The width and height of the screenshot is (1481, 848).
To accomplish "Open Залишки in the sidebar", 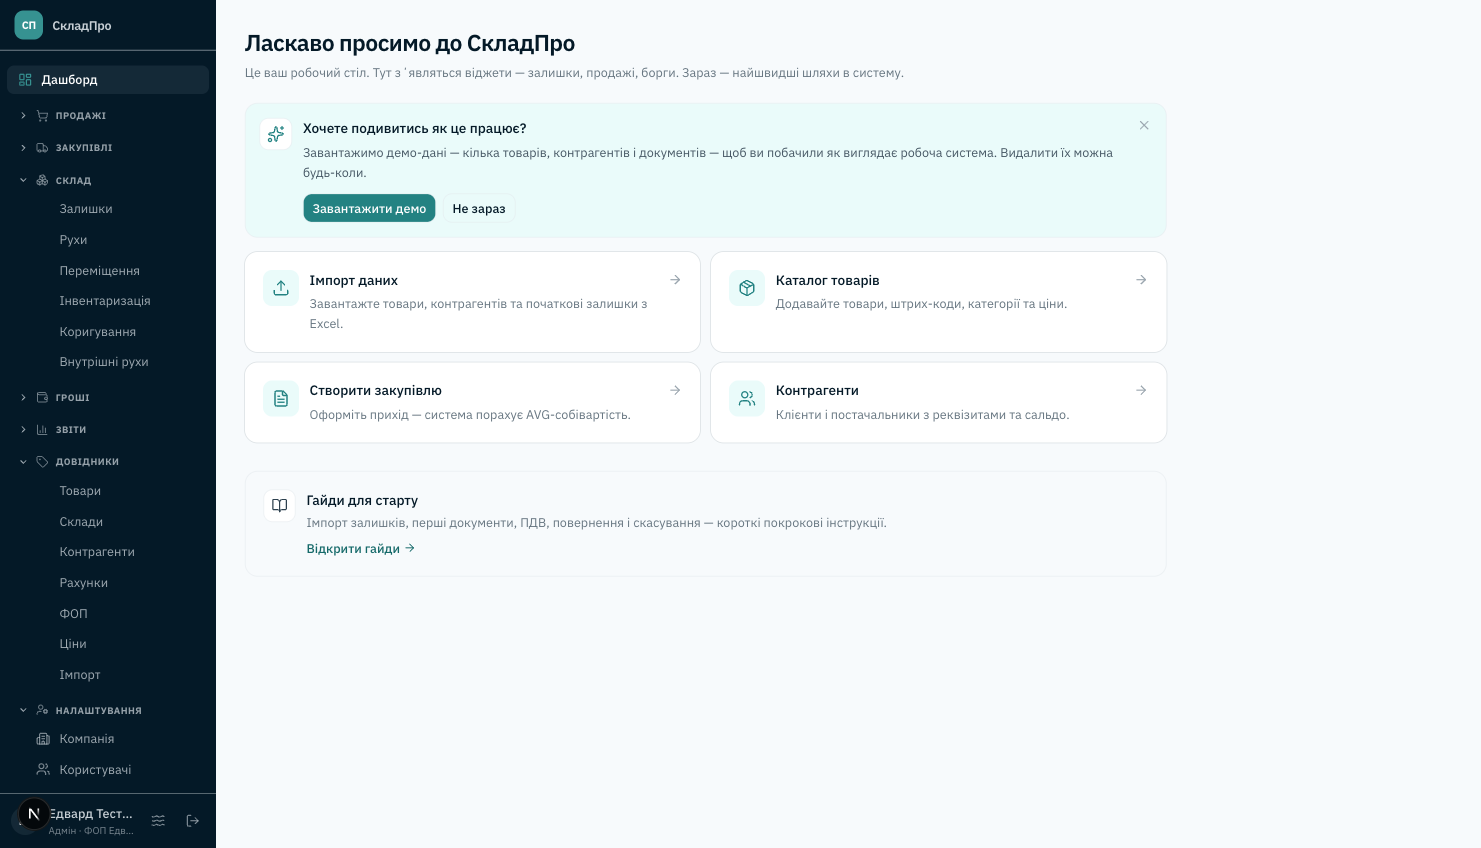I will pos(86,209).
